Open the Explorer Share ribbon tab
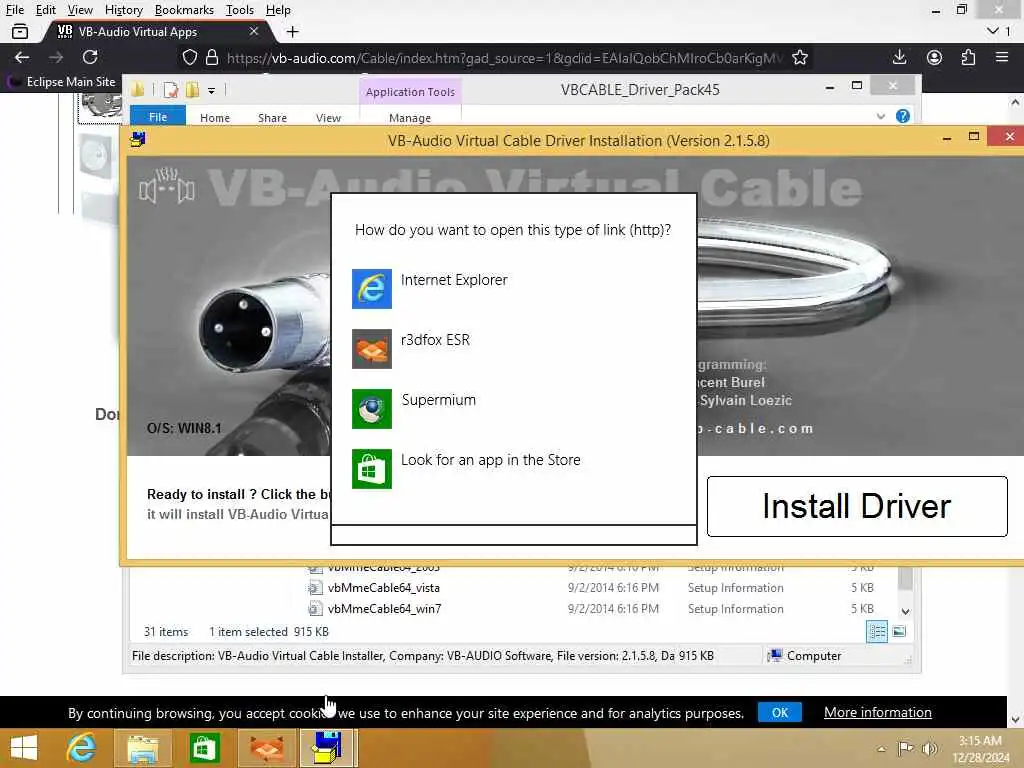 click(x=272, y=118)
